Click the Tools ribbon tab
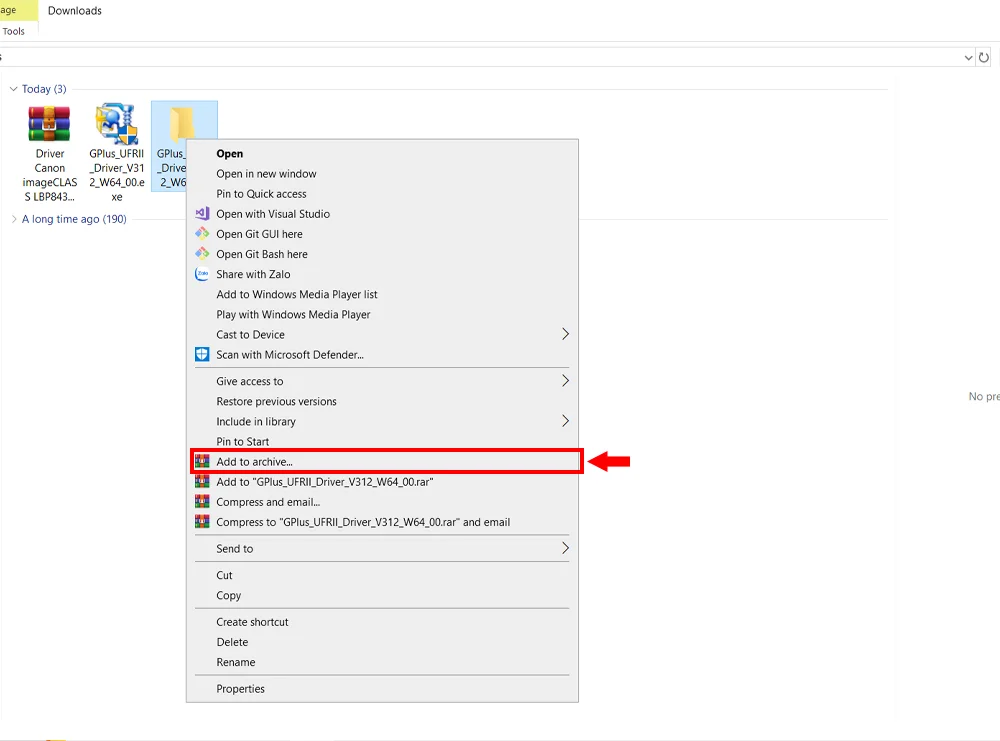 pos(13,31)
